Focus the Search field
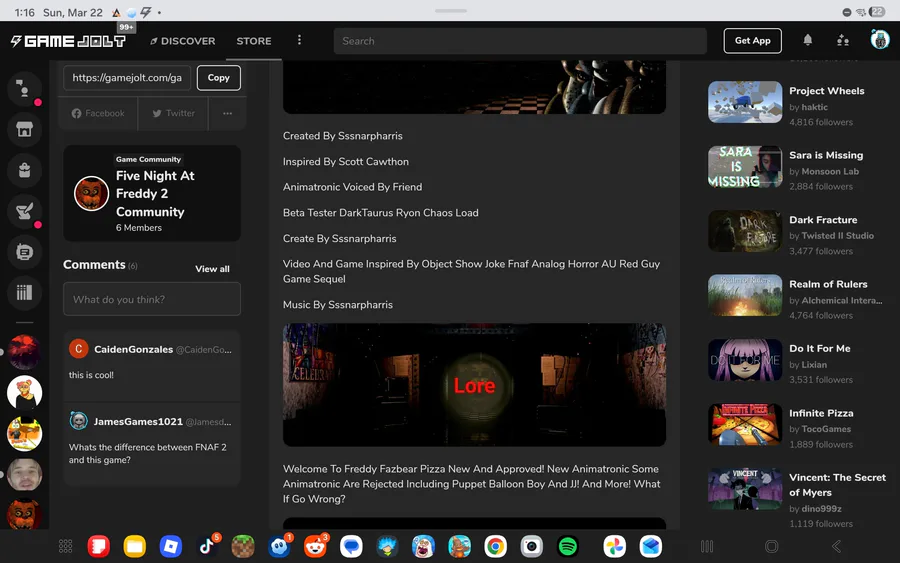This screenshot has height=563, width=900. 520,41
